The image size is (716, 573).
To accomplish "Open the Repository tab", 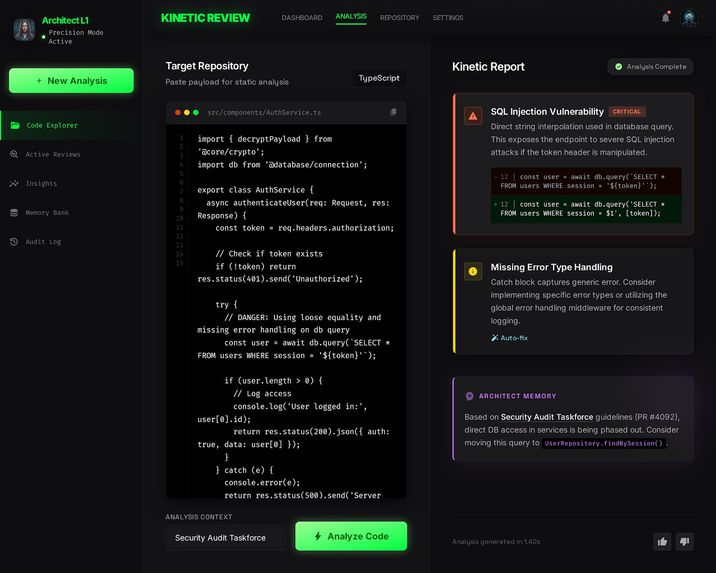I will (400, 18).
